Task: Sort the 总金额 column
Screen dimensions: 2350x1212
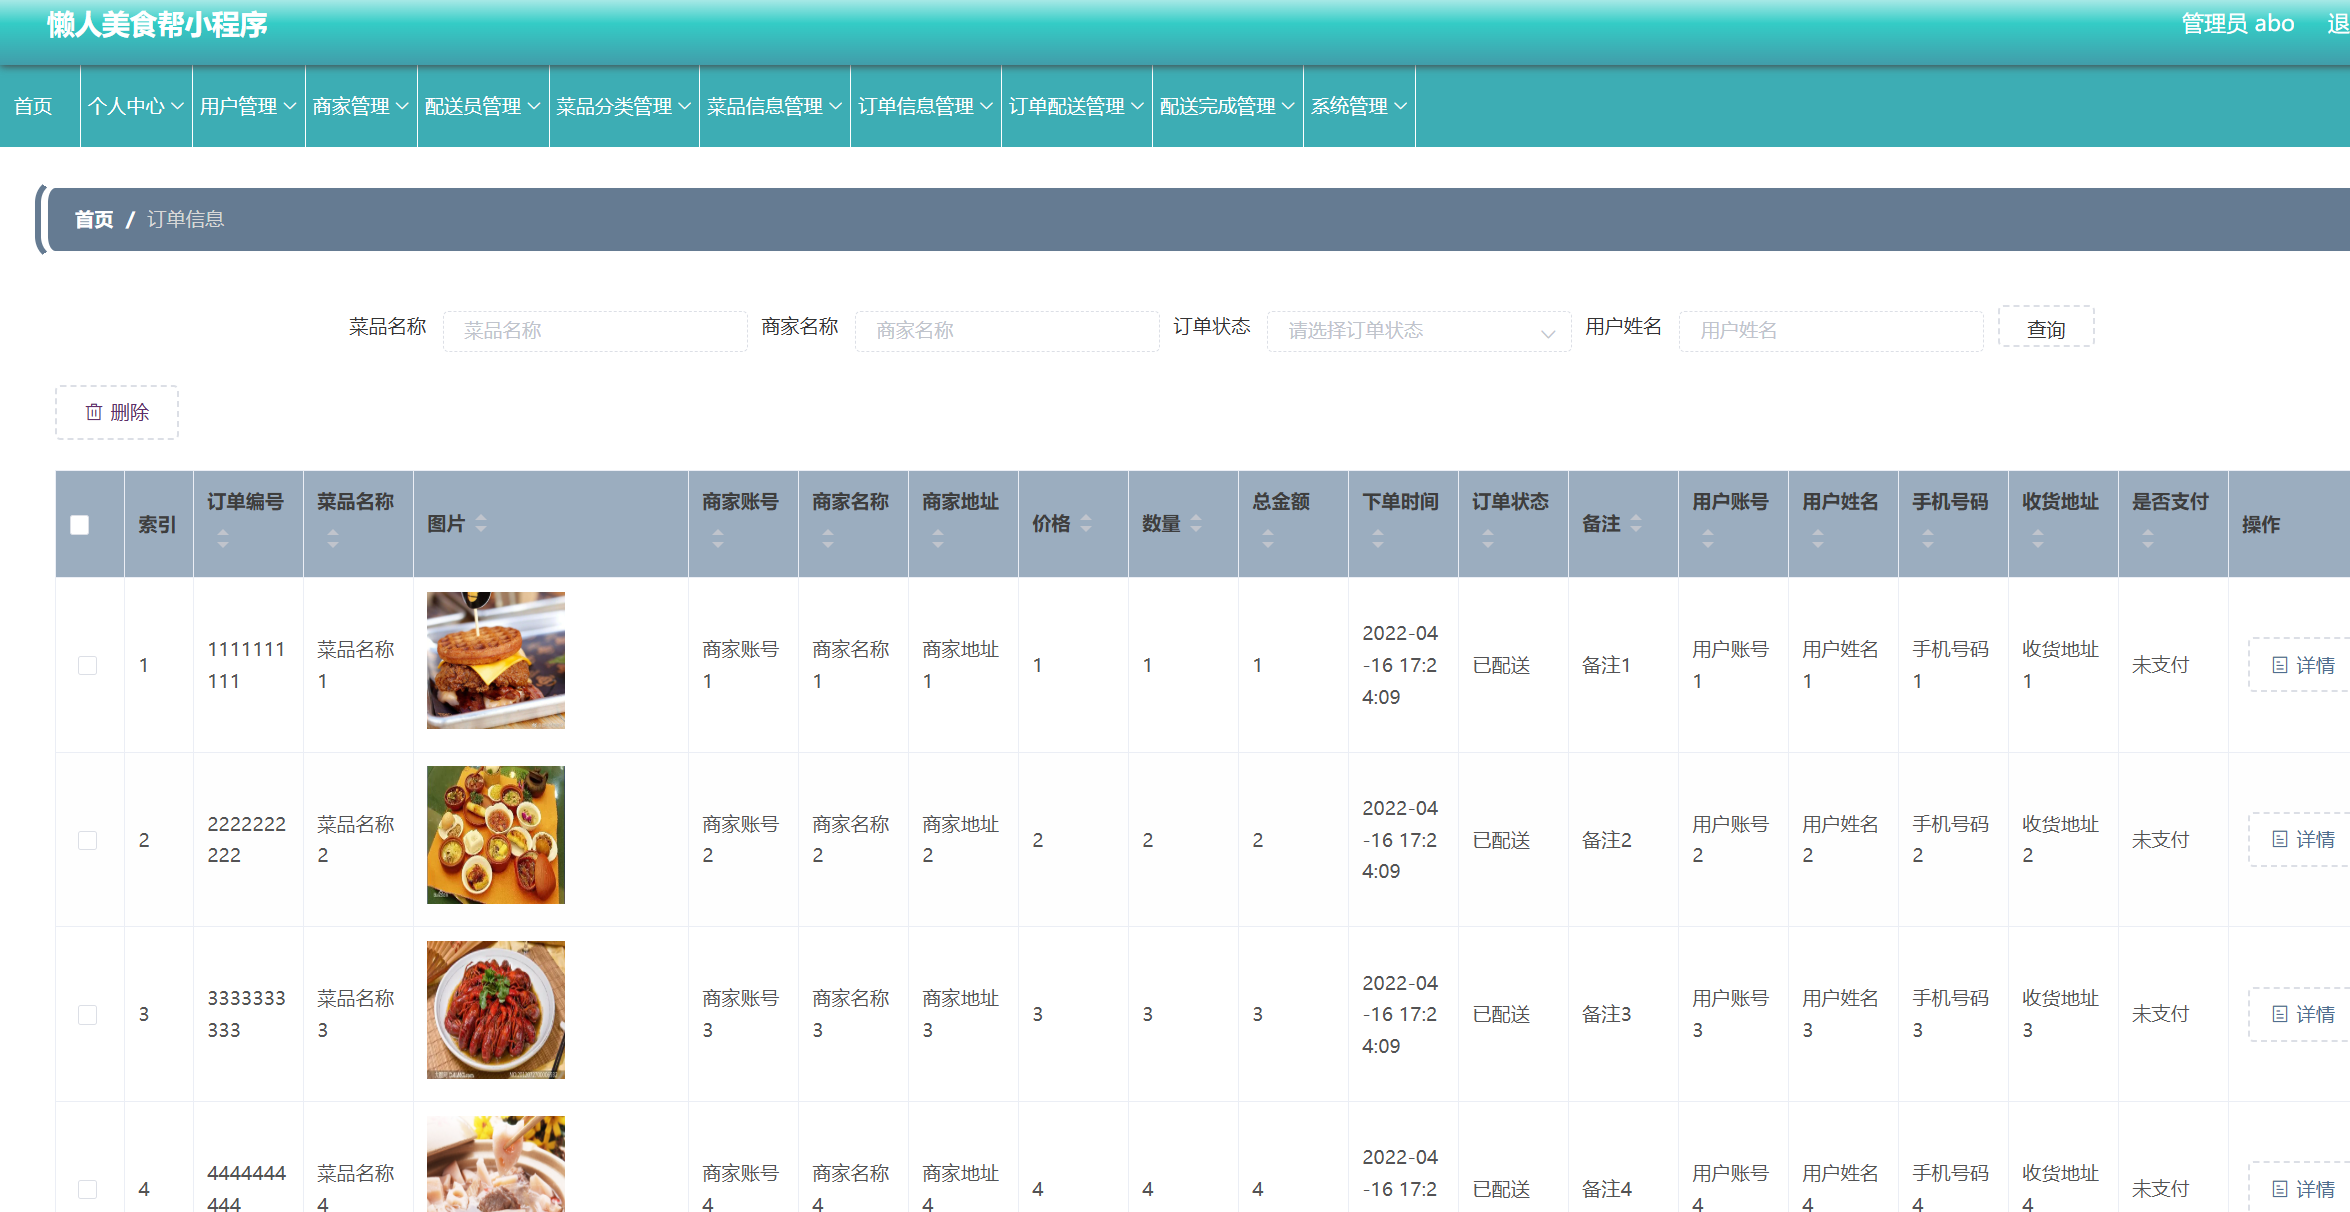Action: tap(1268, 540)
